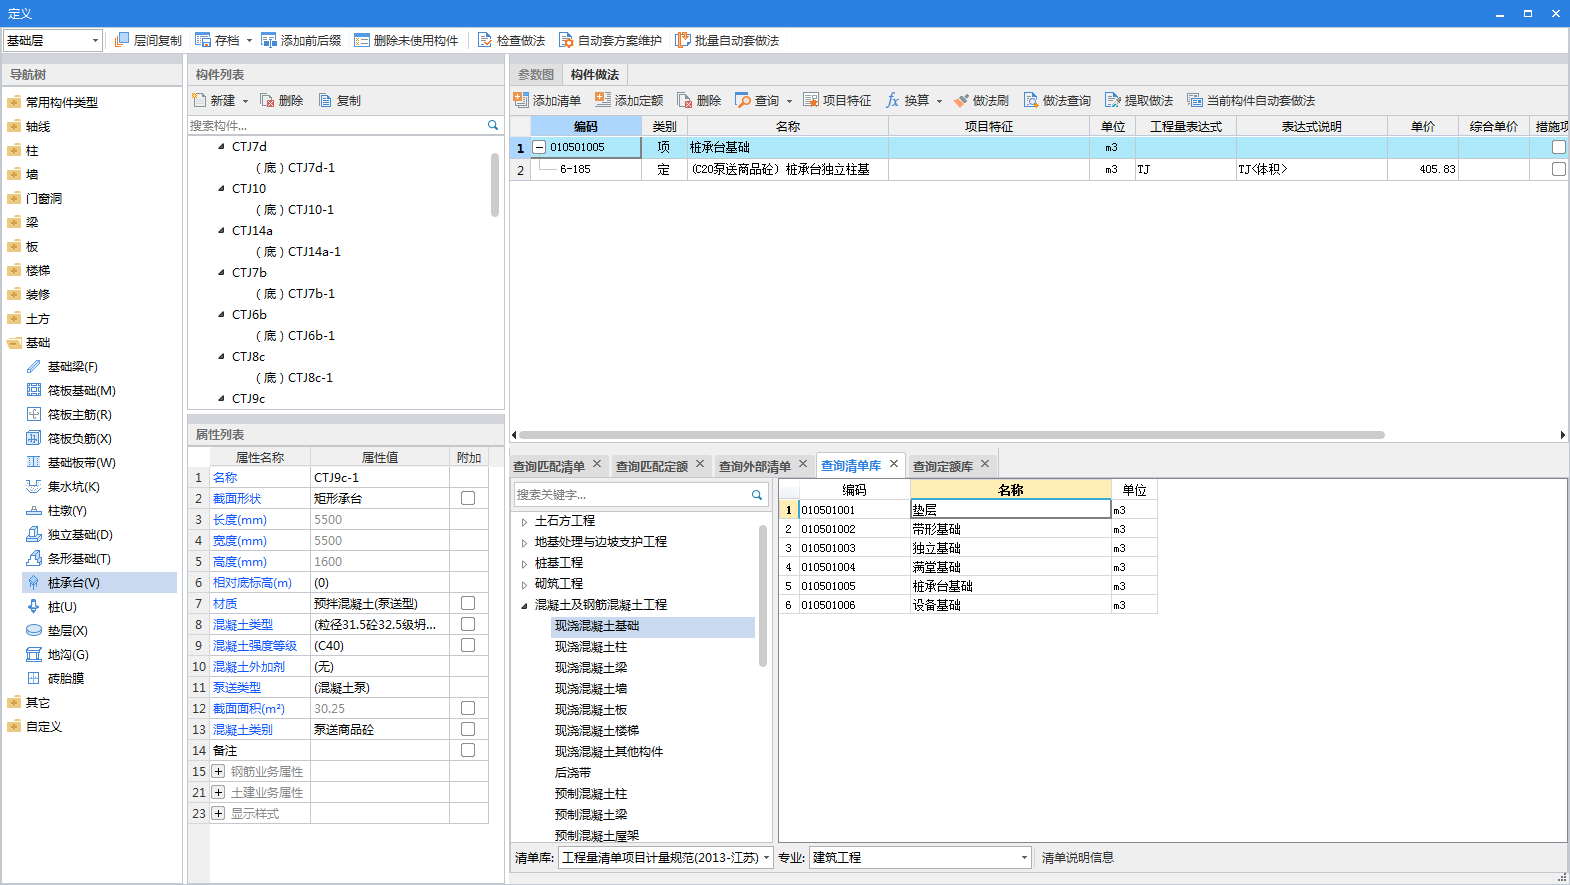The width and height of the screenshot is (1570, 885).
Task: Tick 附加 checkbox for 材质
Action: coord(467,603)
